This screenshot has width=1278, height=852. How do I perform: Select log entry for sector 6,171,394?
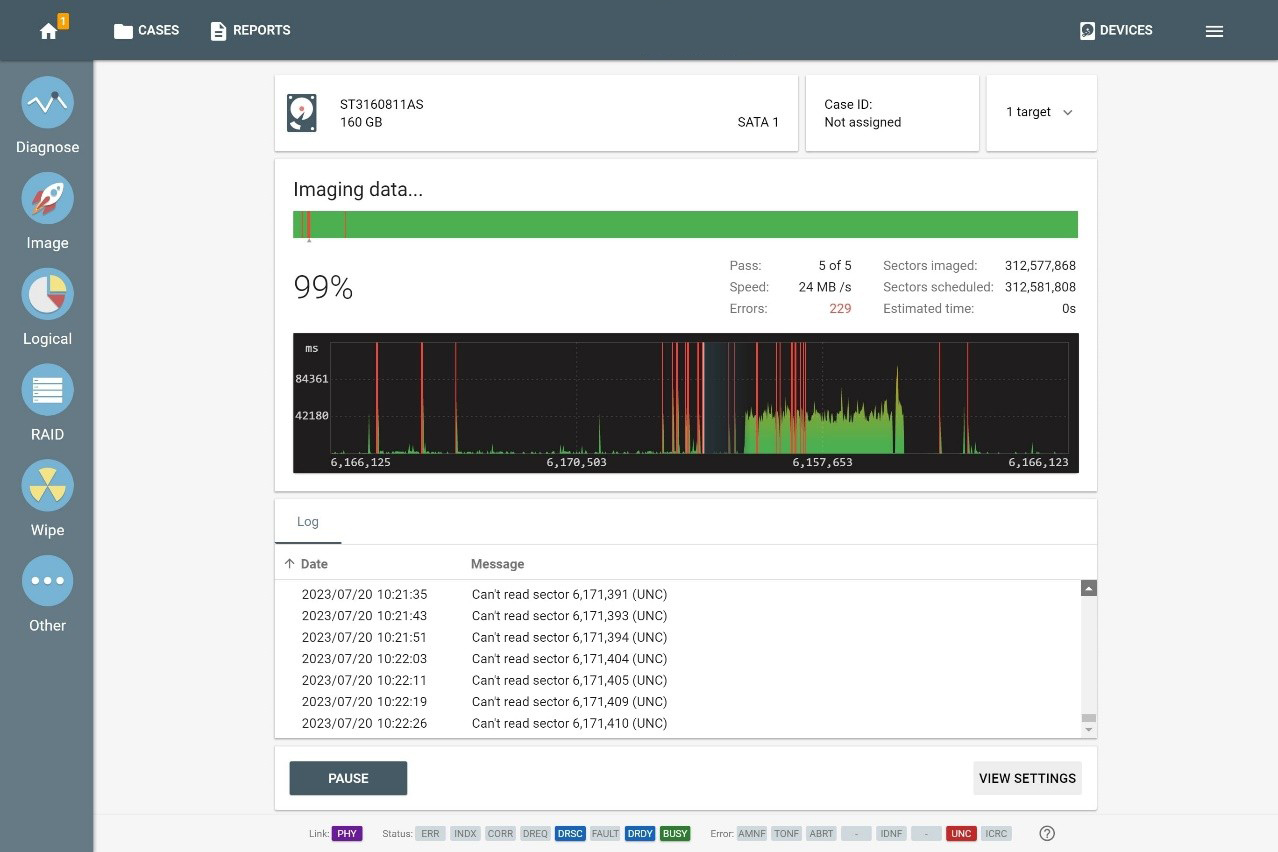(678, 637)
